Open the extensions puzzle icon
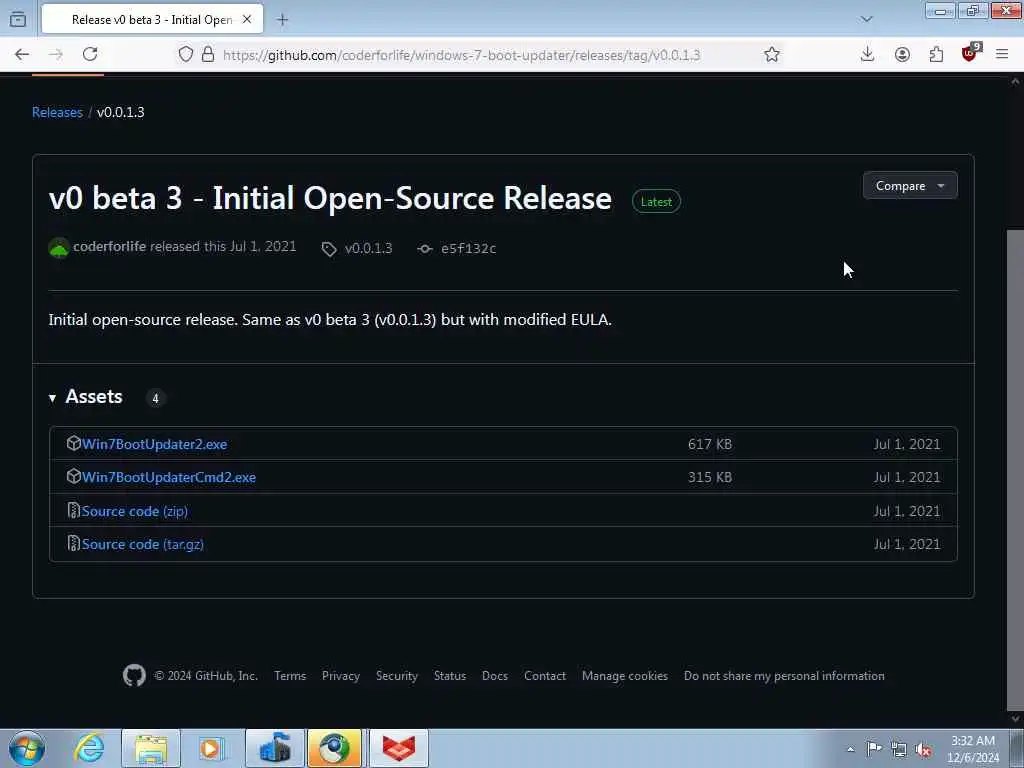The width and height of the screenshot is (1024, 768). tap(936, 54)
